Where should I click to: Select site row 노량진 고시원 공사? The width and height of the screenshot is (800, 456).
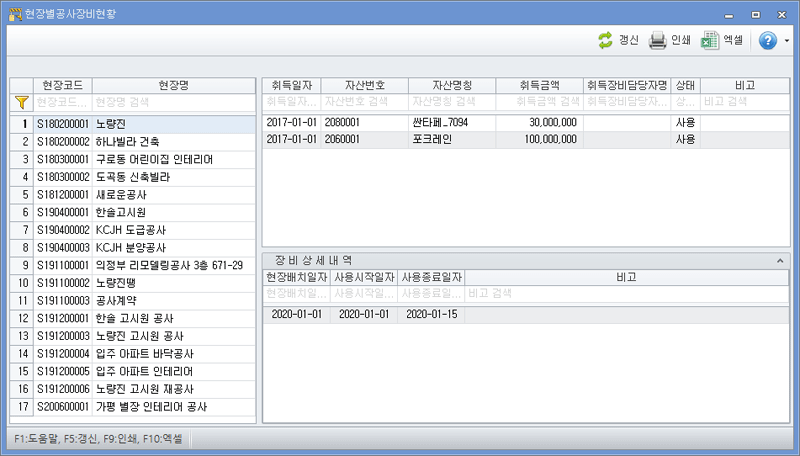(x=133, y=336)
